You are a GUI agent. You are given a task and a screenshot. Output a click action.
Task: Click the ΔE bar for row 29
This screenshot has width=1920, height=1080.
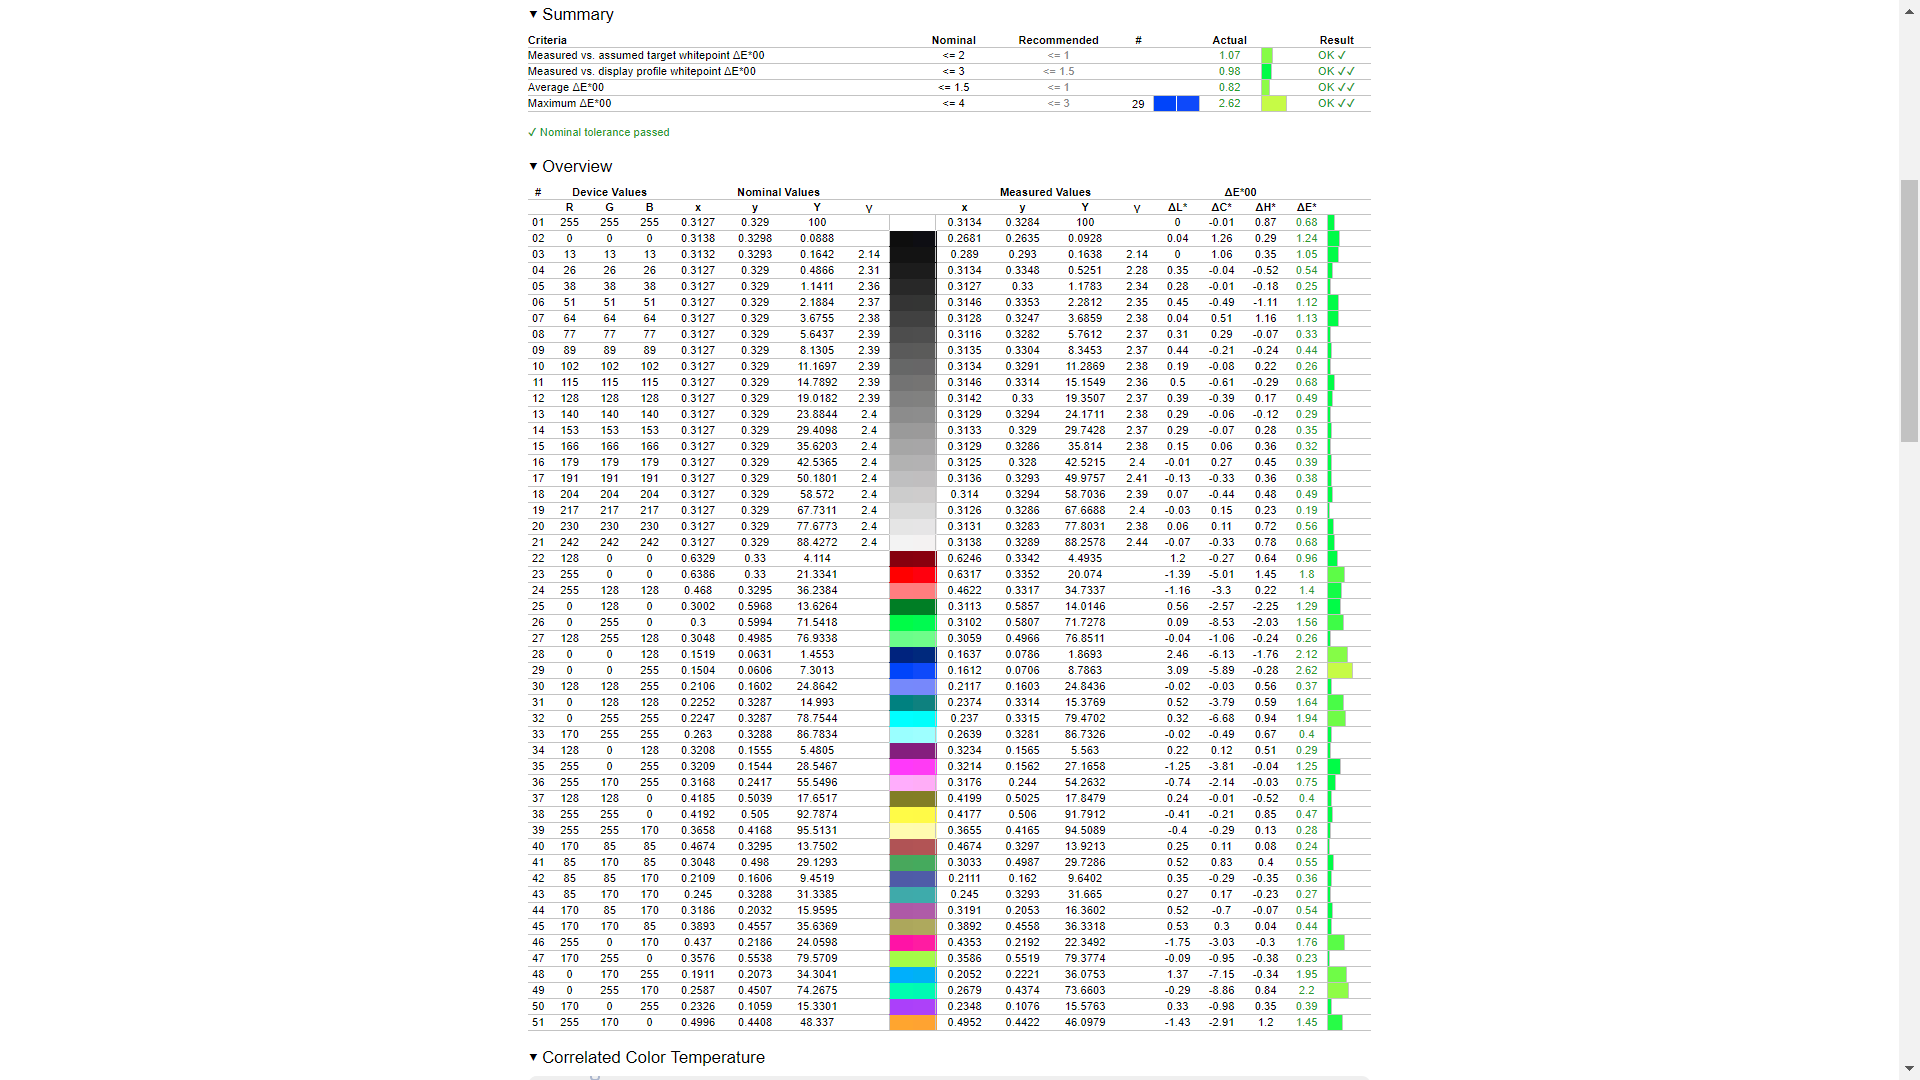(x=1340, y=671)
